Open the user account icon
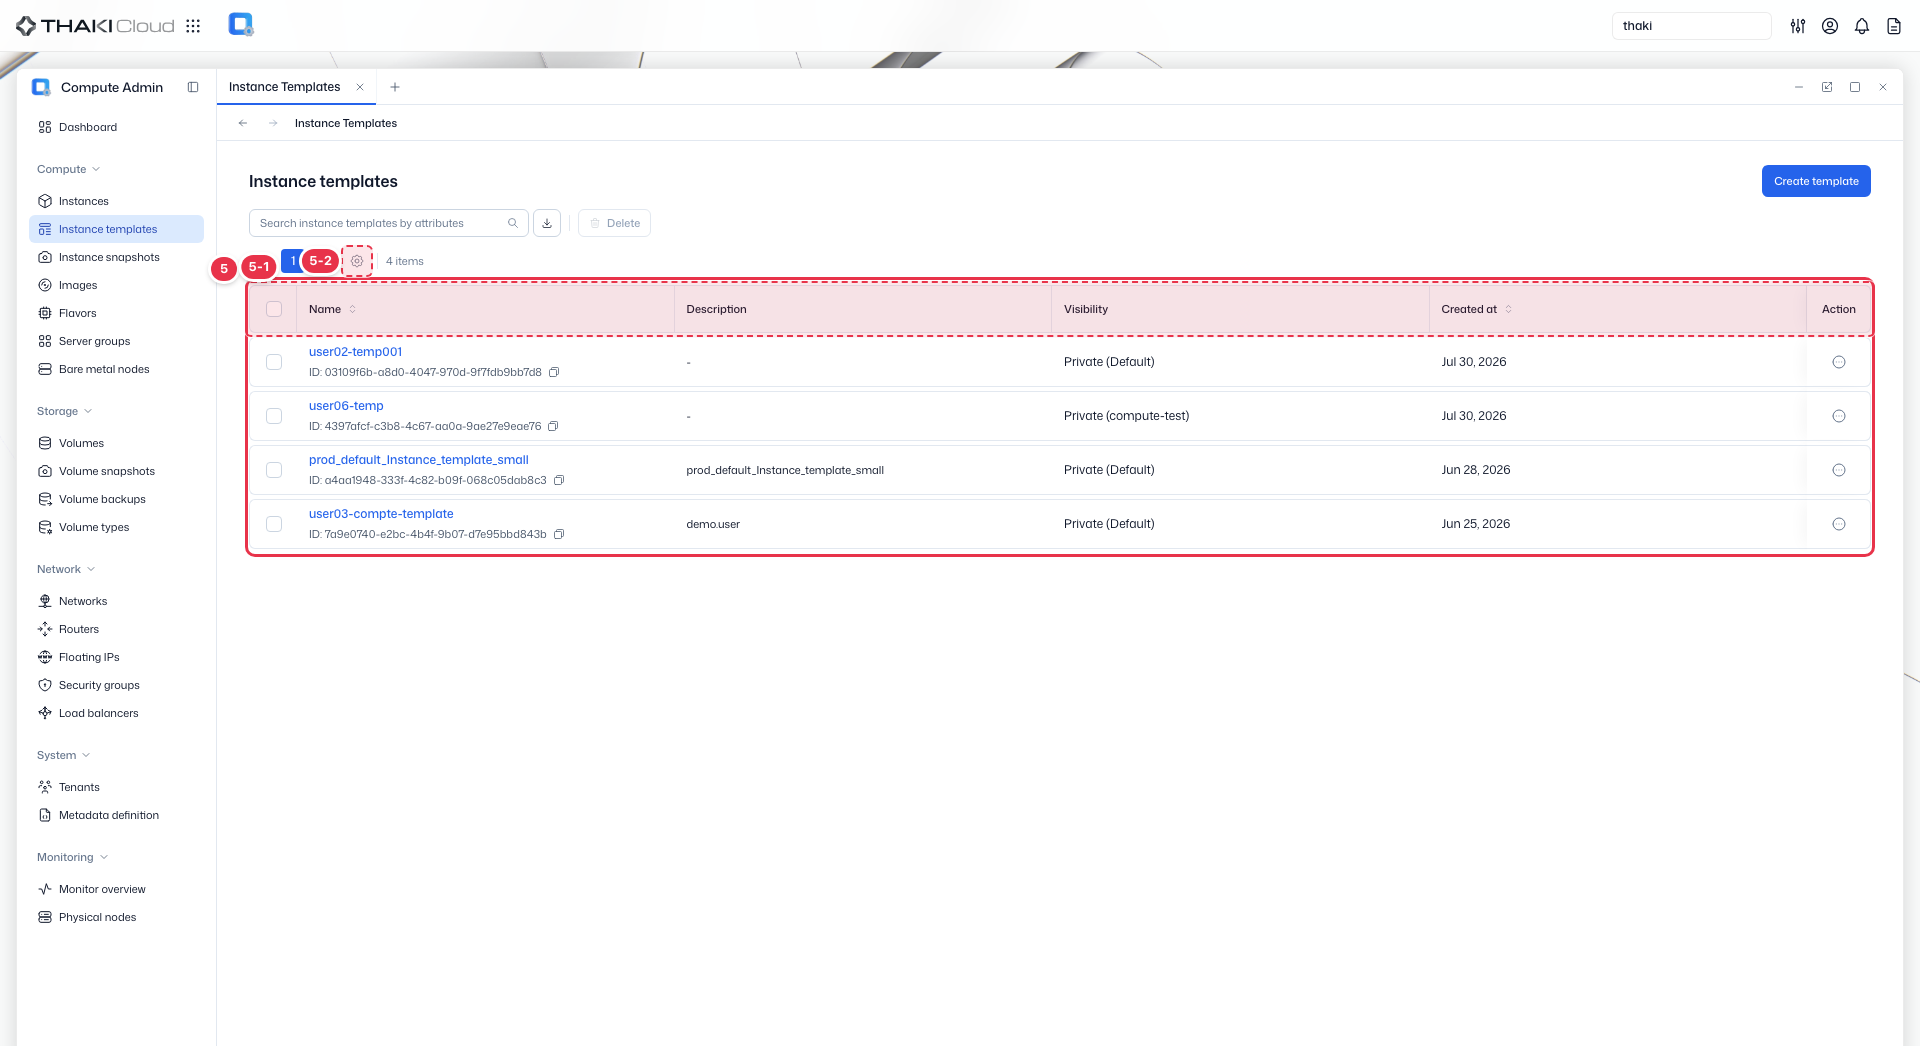1920x1046 pixels. point(1830,26)
